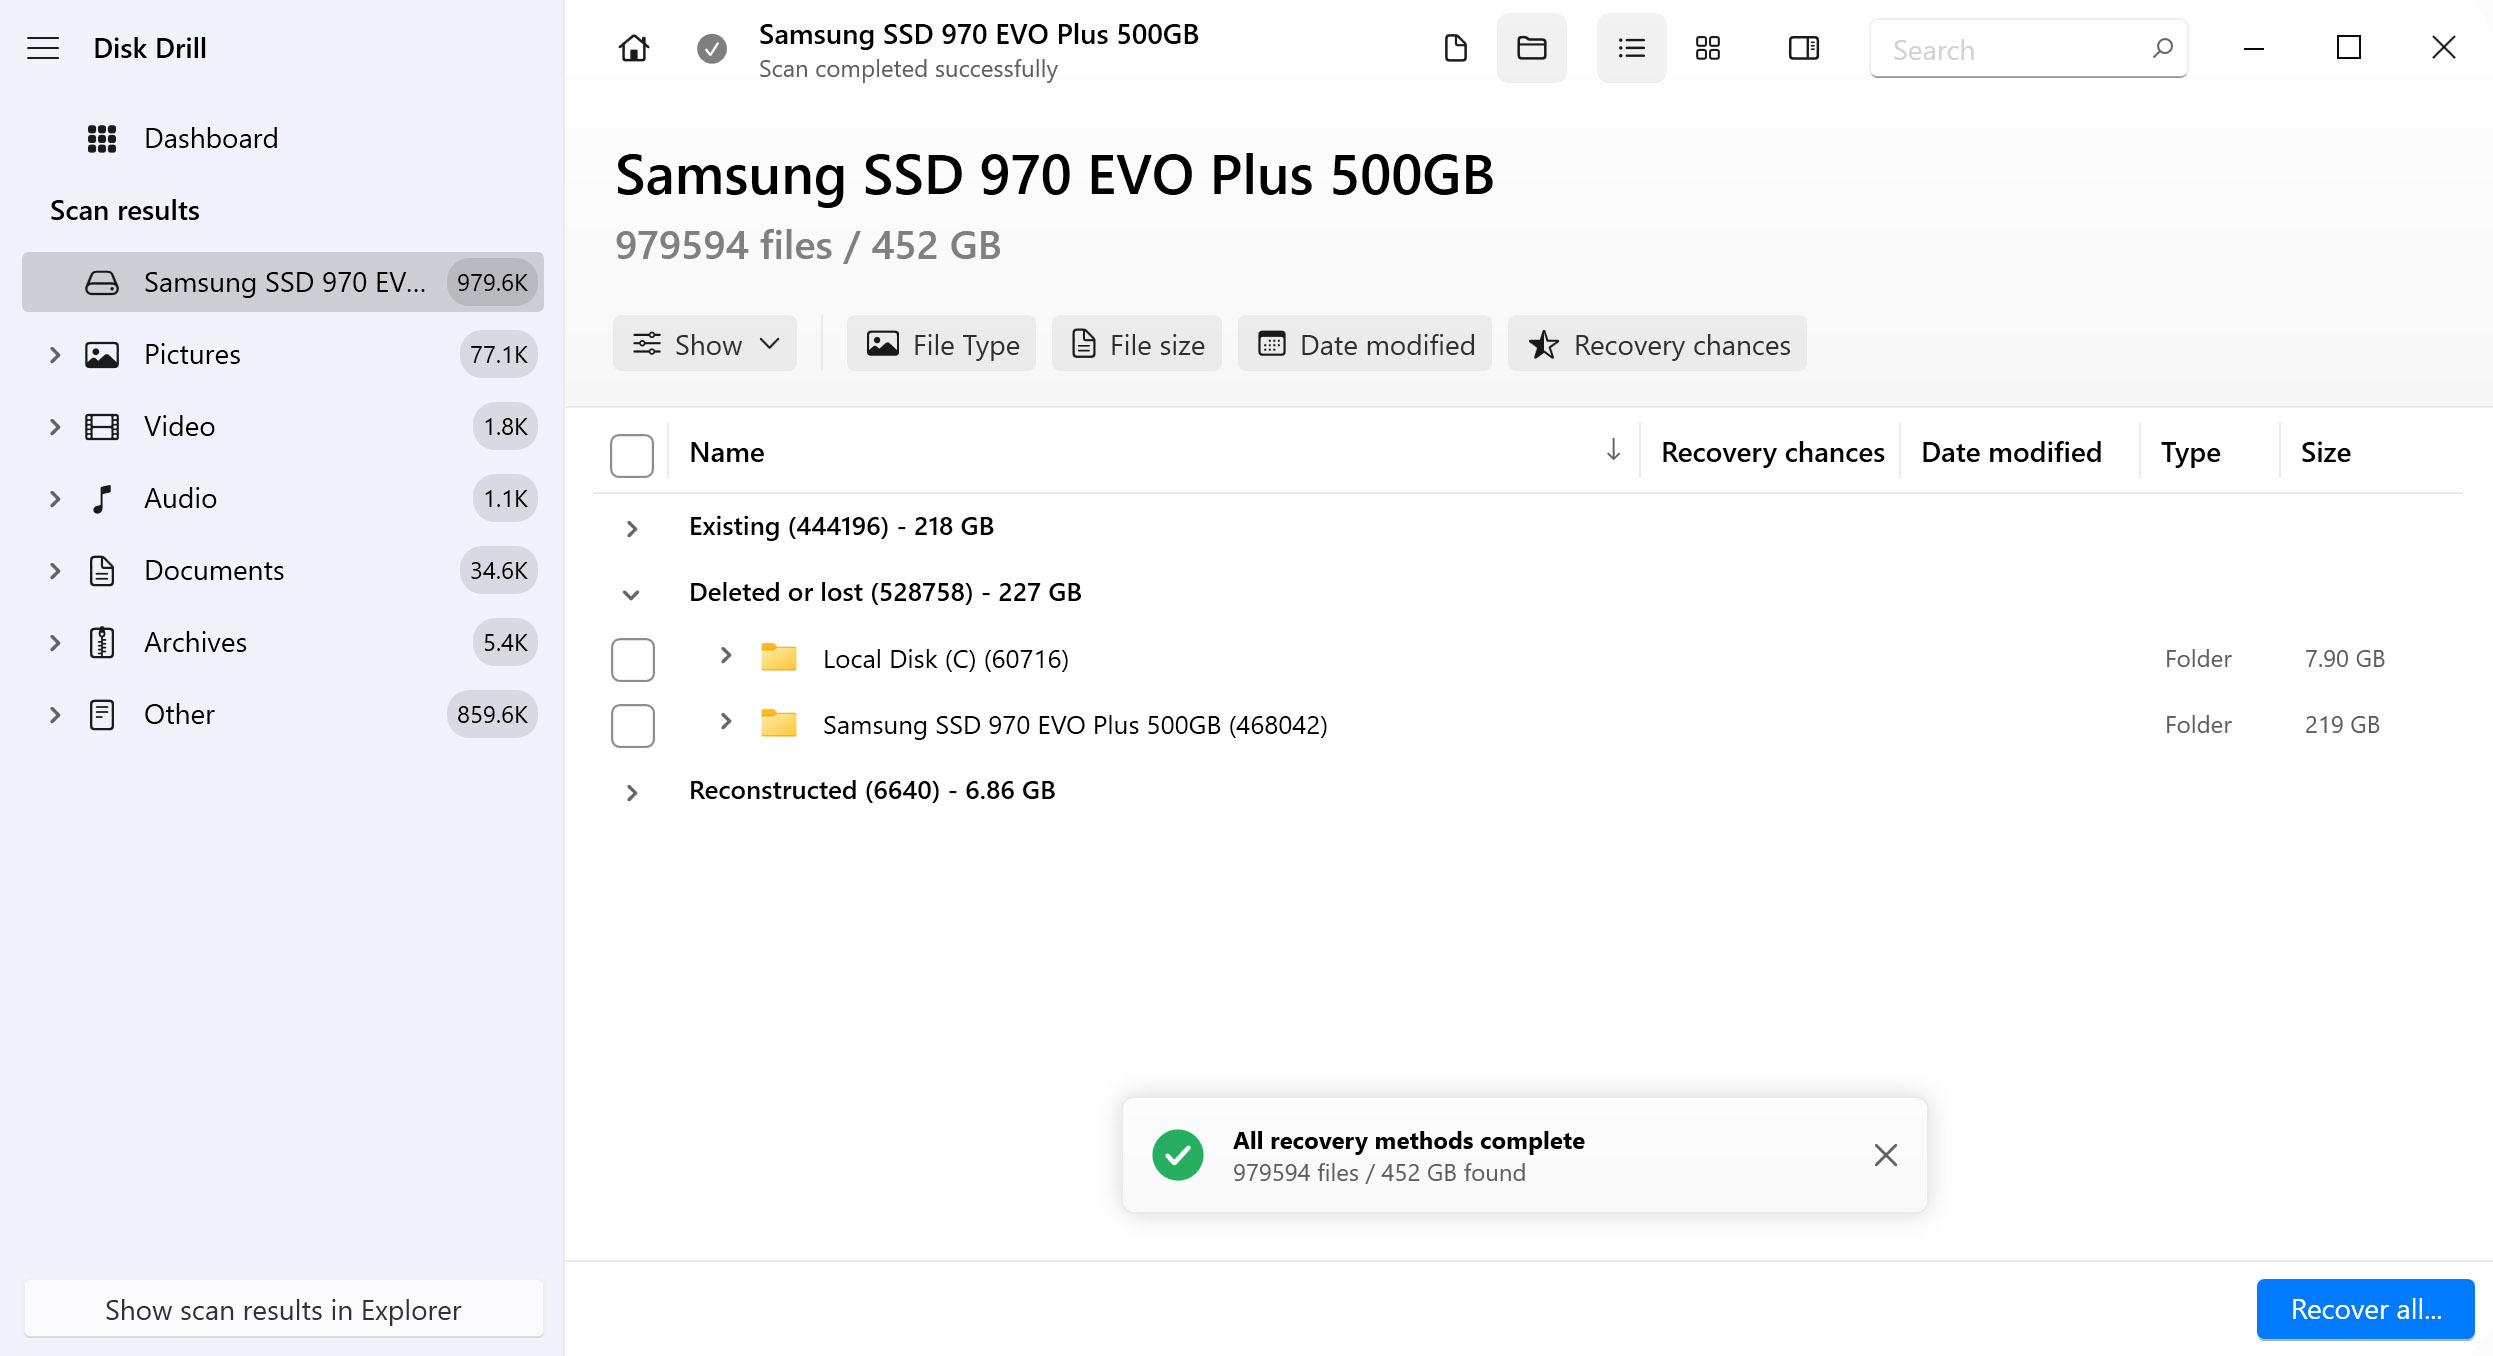
Task: Click the Documents page icon
Action: click(x=102, y=570)
